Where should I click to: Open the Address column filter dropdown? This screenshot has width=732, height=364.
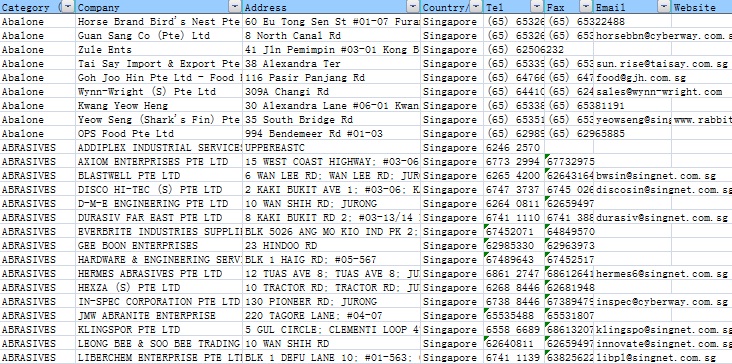tap(413, 7)
